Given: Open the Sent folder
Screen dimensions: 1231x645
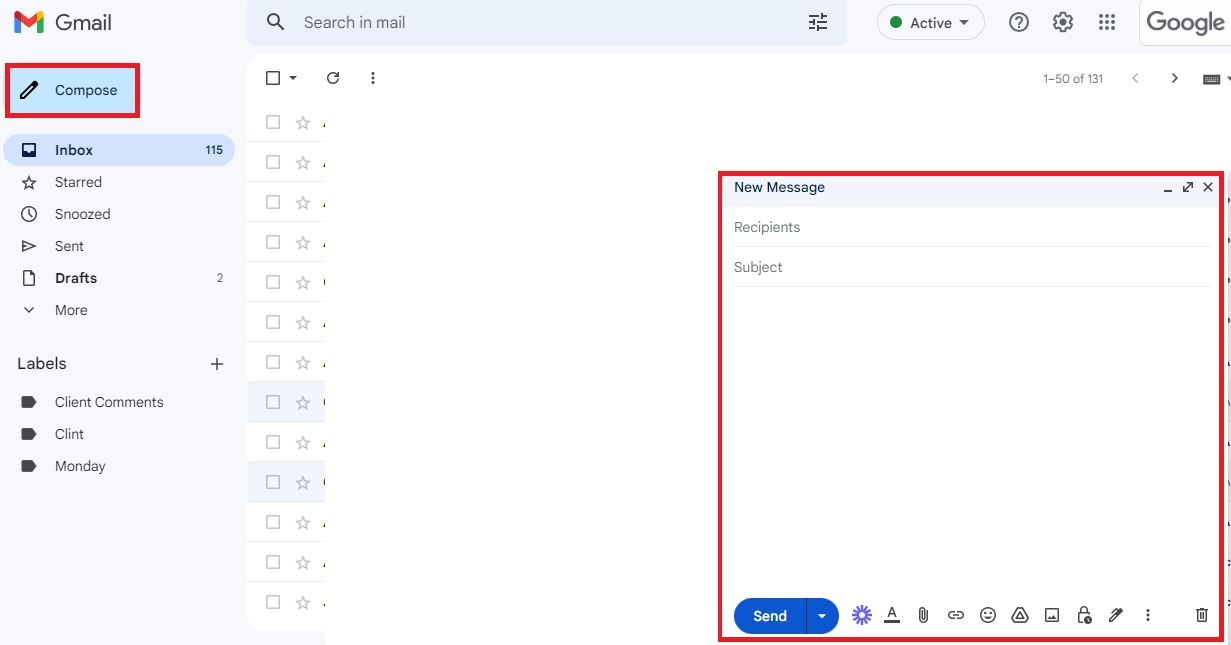Looking at the screenshot, I should pyautogui.click(x=118, y=246).
